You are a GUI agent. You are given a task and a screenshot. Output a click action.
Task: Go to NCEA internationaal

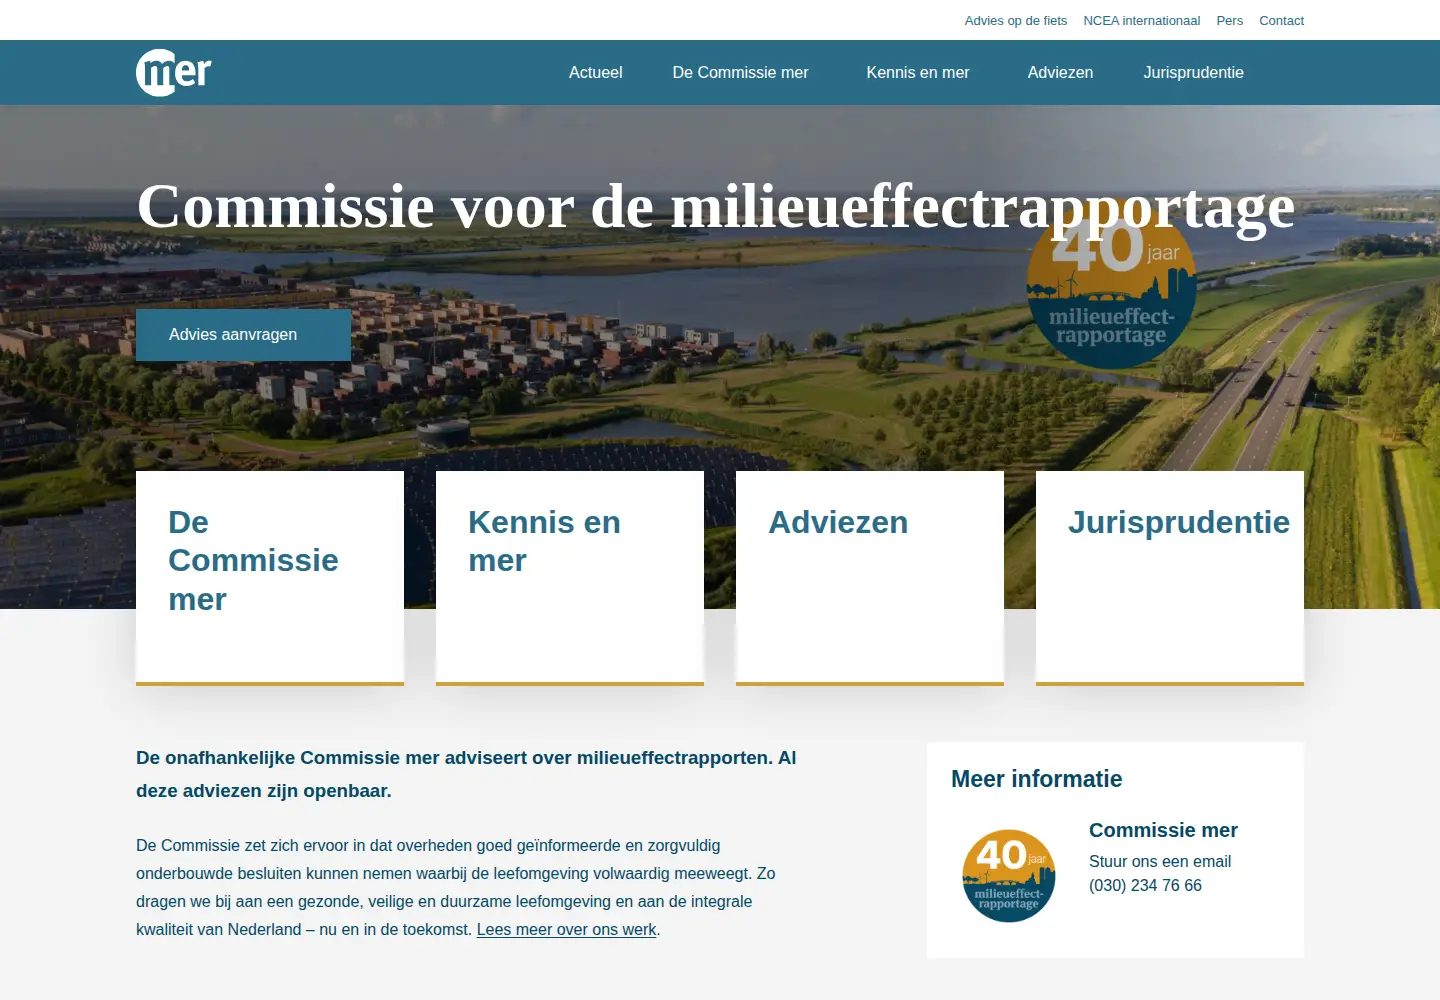[x=1141, y=20]
